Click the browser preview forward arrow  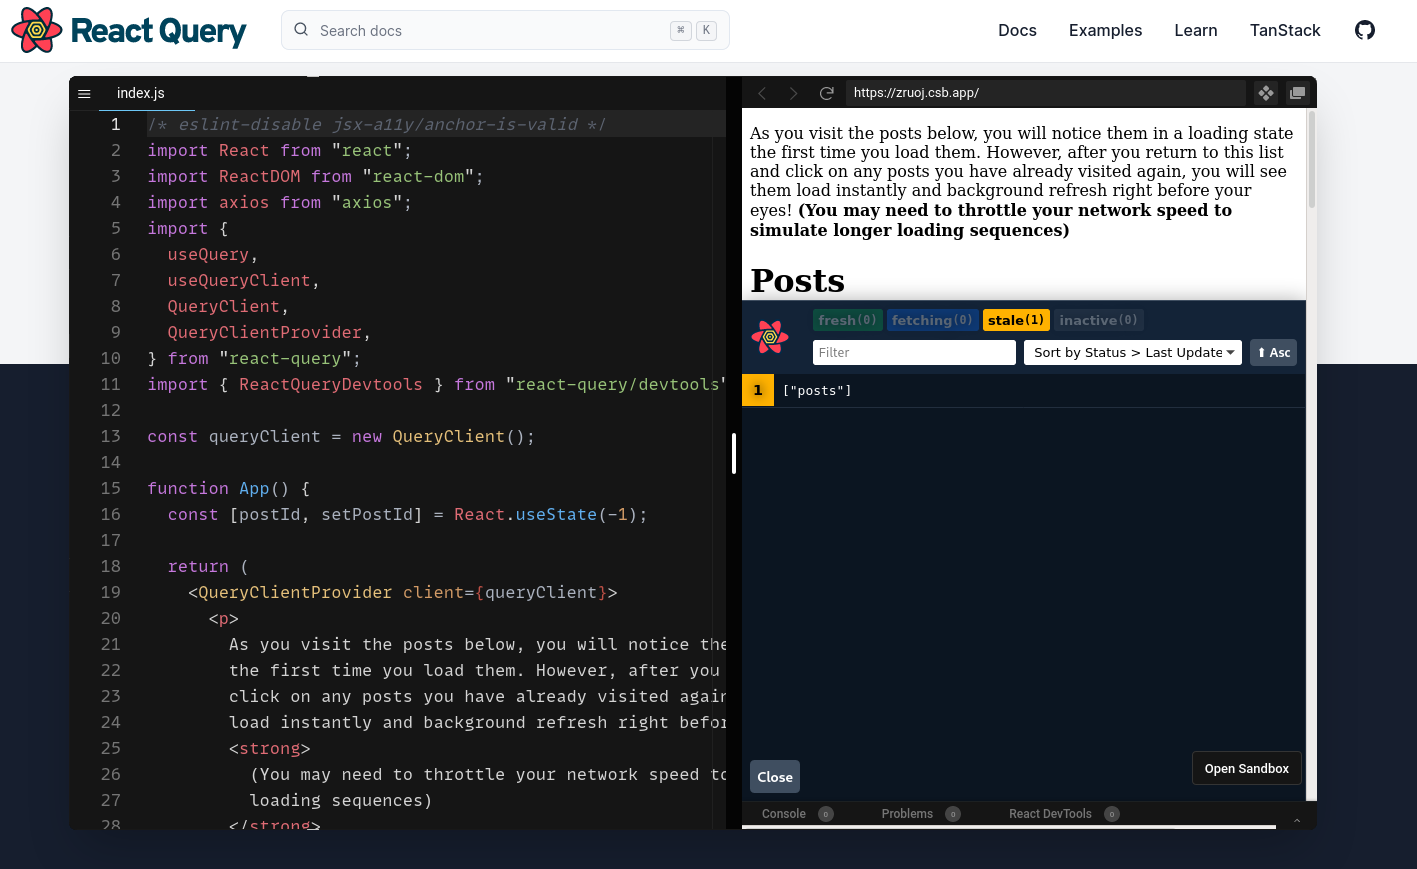click(x=794, y=93)
